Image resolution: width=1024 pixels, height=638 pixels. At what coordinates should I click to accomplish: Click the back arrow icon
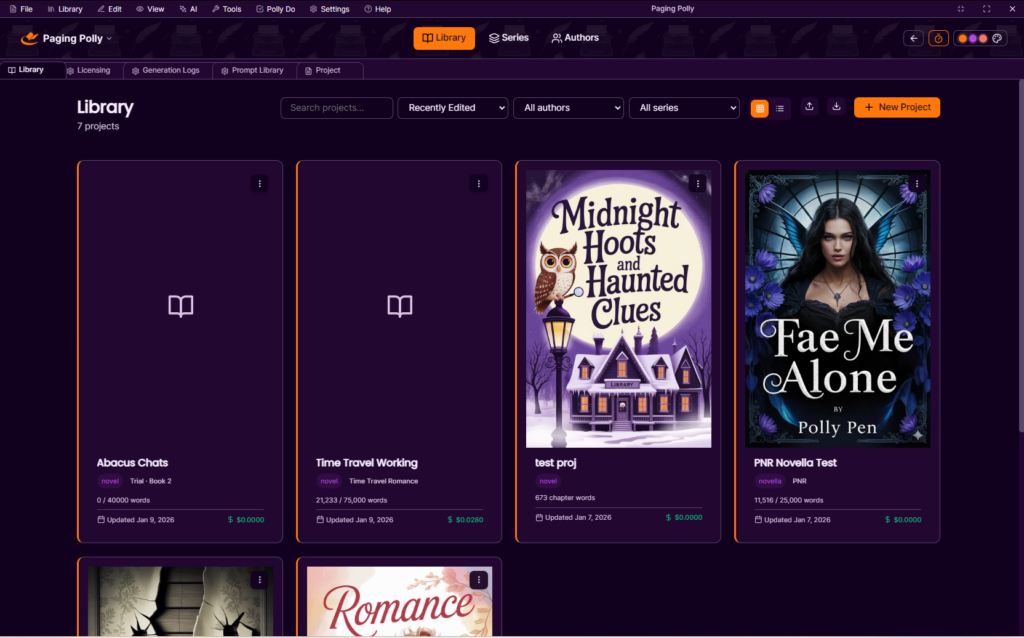(x=913, y=38)
